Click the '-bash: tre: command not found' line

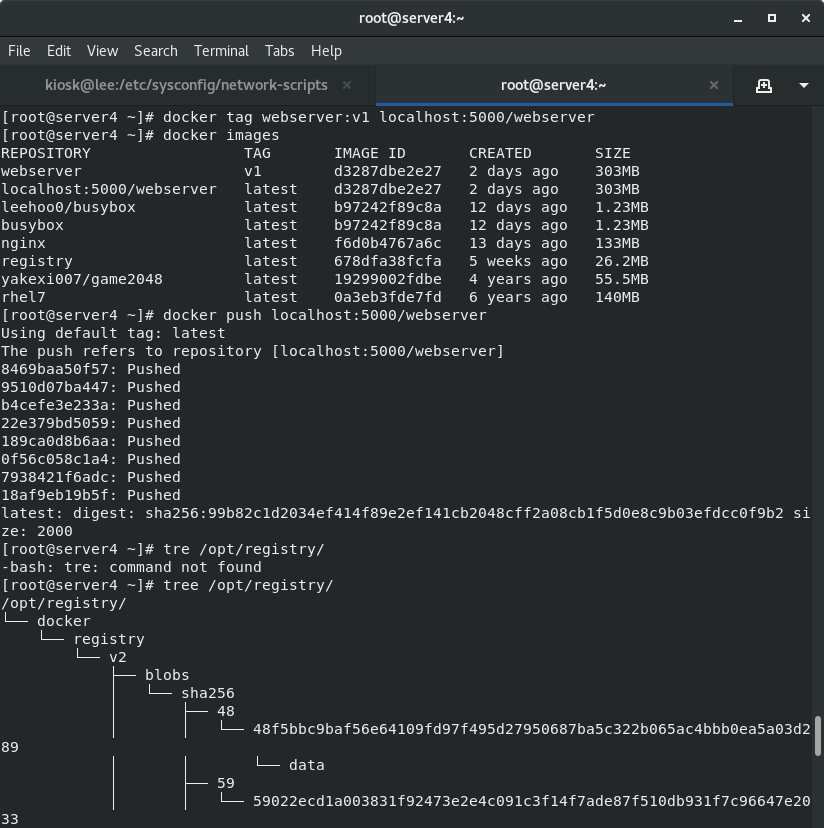click(131, 567)
